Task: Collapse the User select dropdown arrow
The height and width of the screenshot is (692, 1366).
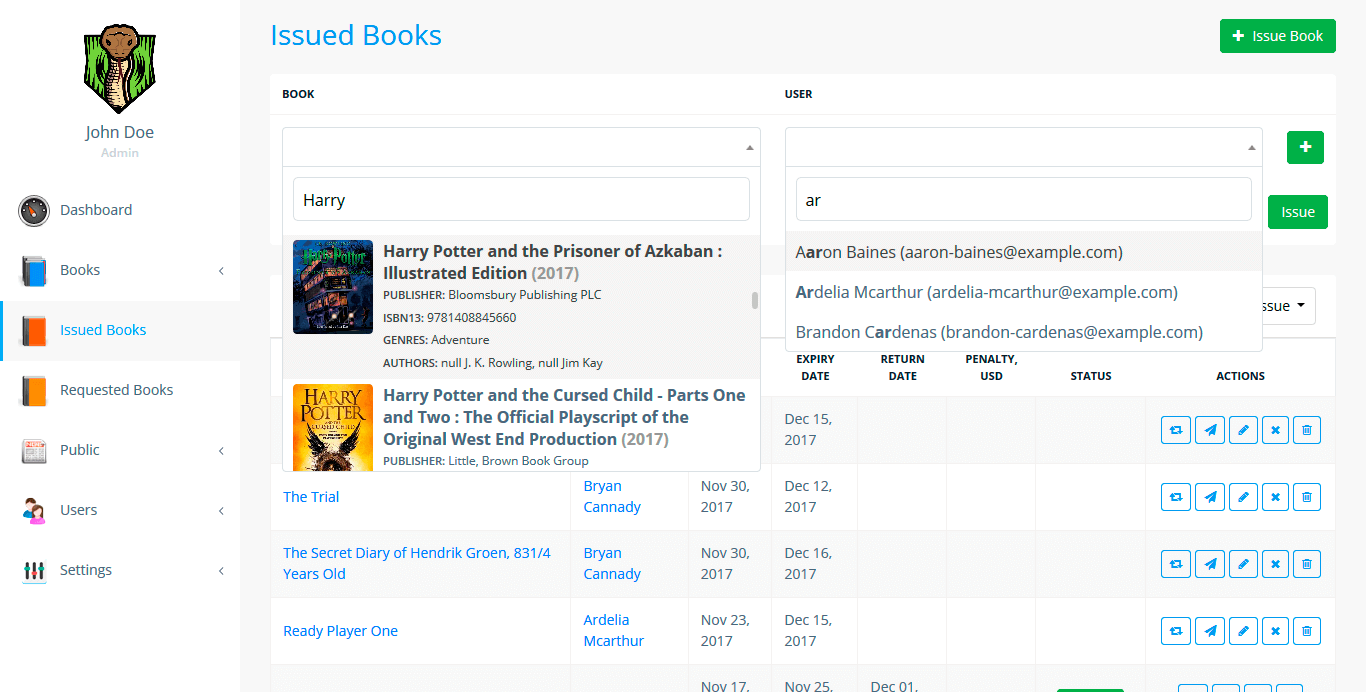Action: (1251, 148)
